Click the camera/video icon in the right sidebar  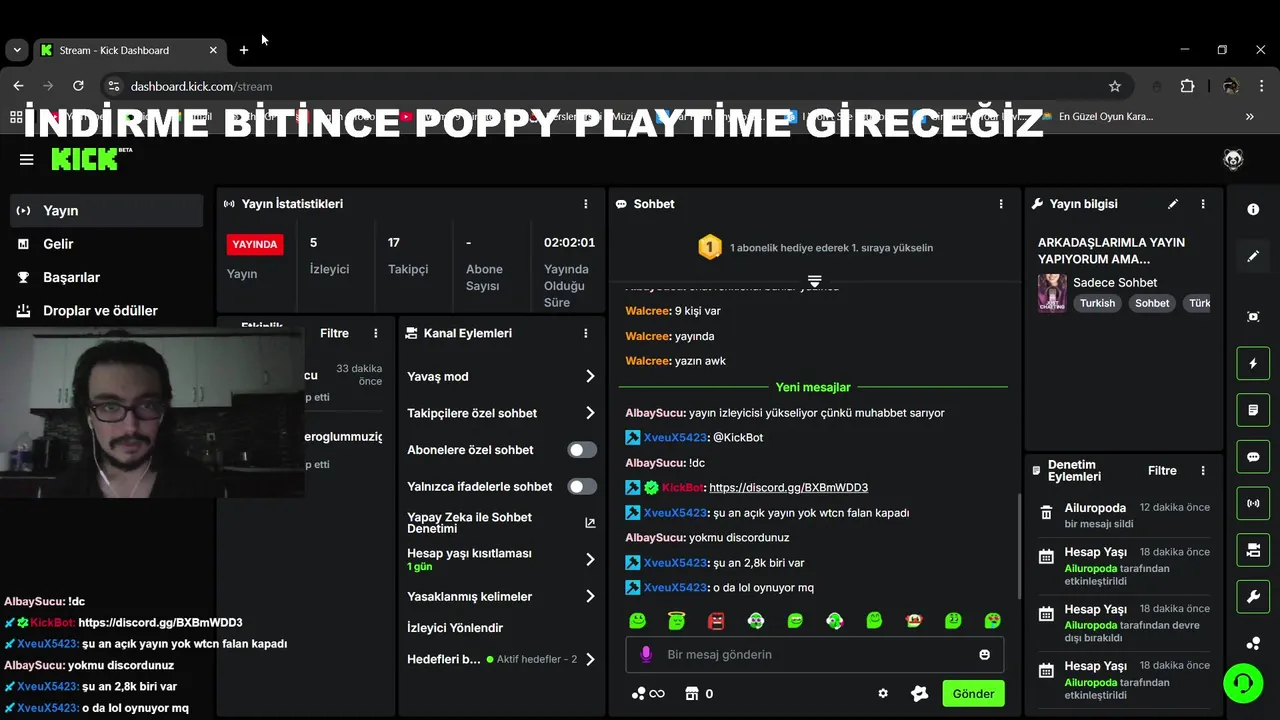click(1253, 550)
